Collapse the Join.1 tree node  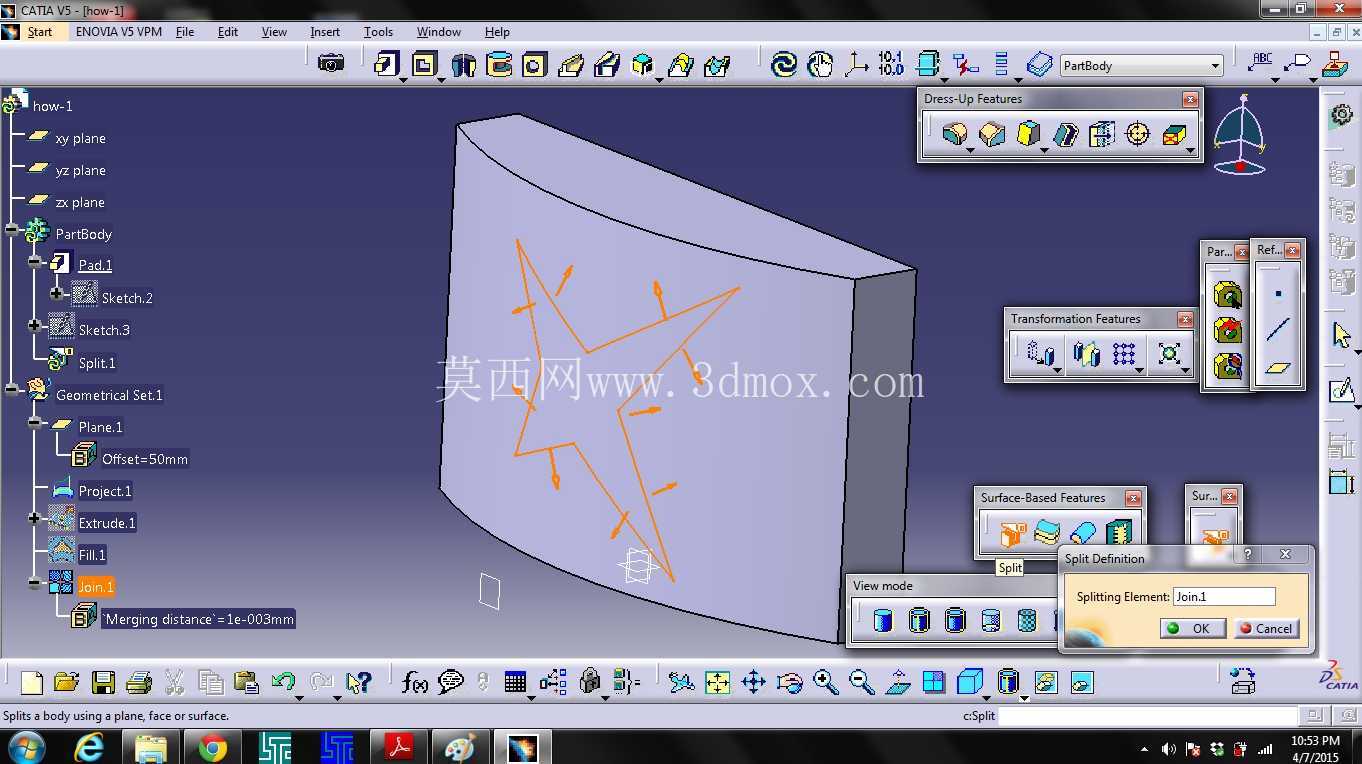point(35,582)
